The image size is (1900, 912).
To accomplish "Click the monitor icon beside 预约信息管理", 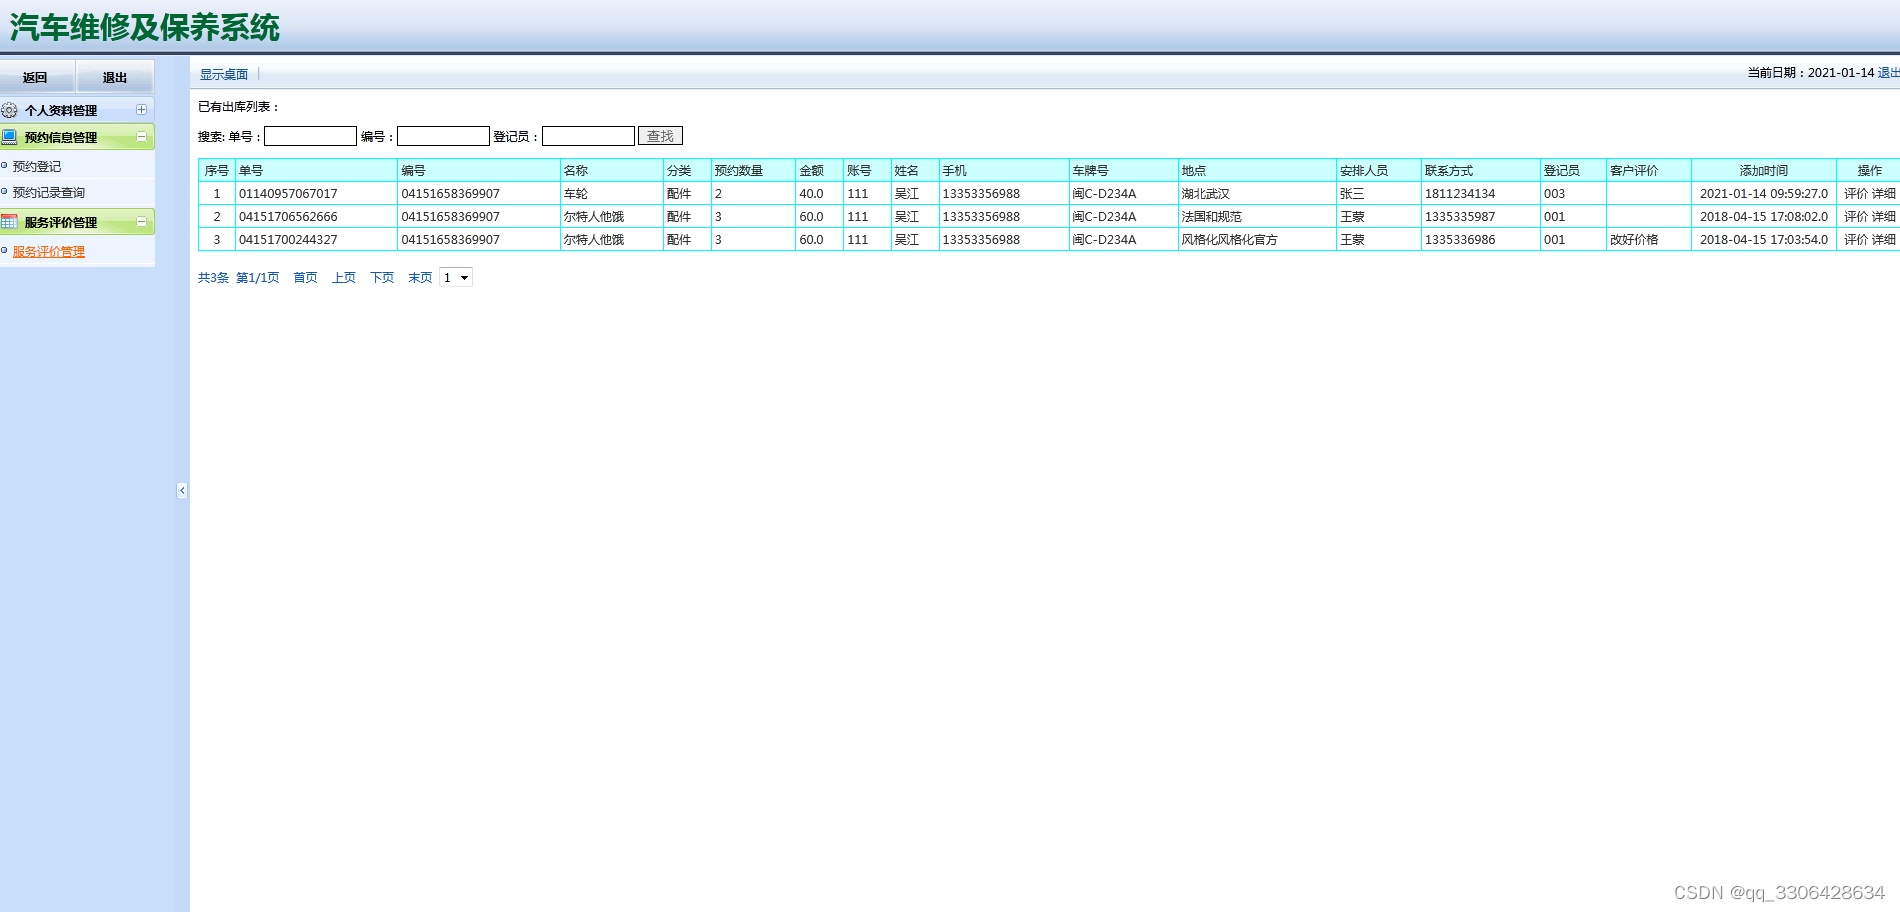I will 9,137.
